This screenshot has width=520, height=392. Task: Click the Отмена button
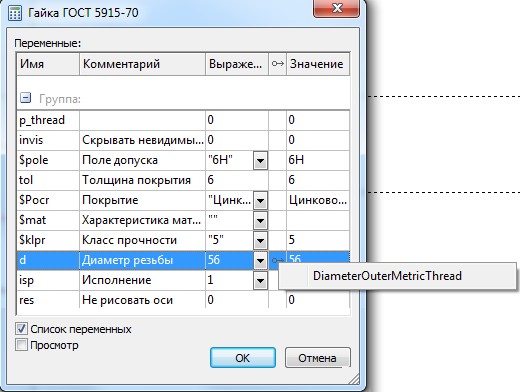[317, 358]
